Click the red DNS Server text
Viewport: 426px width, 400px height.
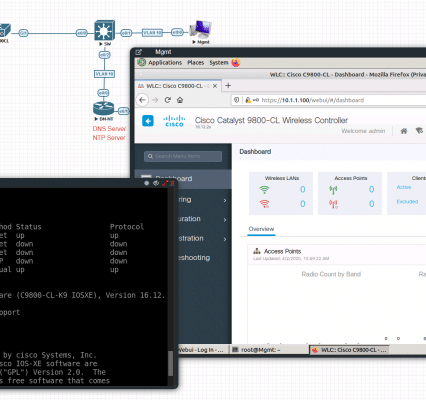point(109,129)
